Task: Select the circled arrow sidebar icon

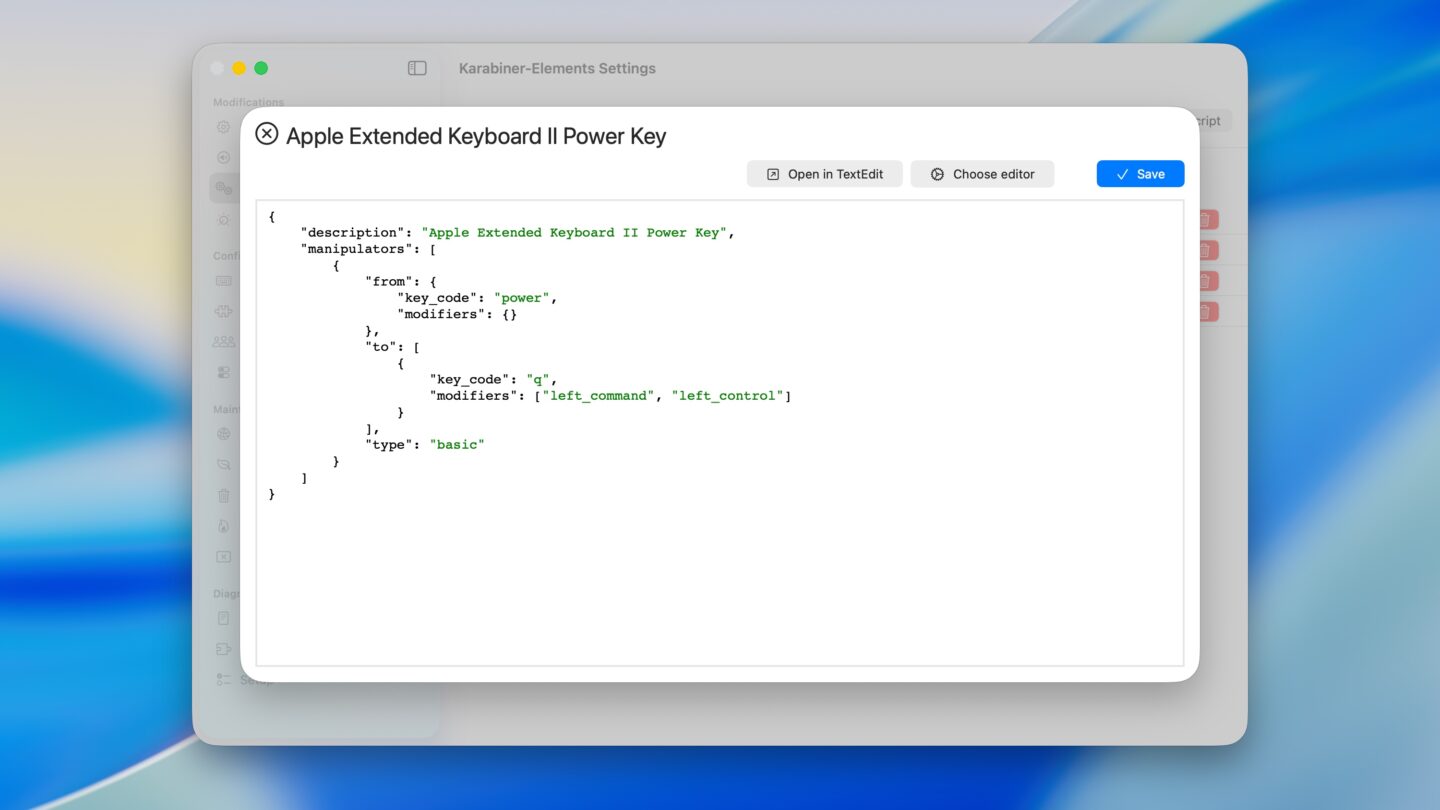Action: coord(224,157)
